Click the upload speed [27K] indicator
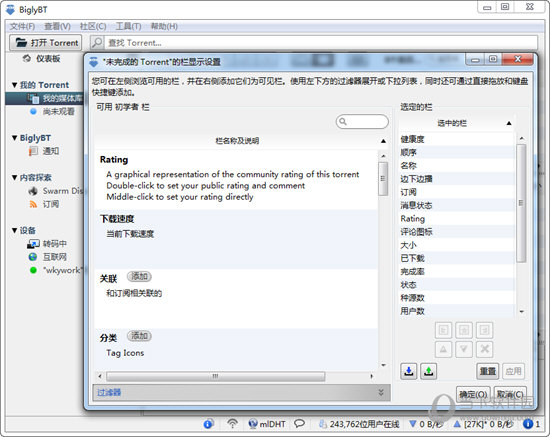550x437 pixels. click(x=483, y=424)
